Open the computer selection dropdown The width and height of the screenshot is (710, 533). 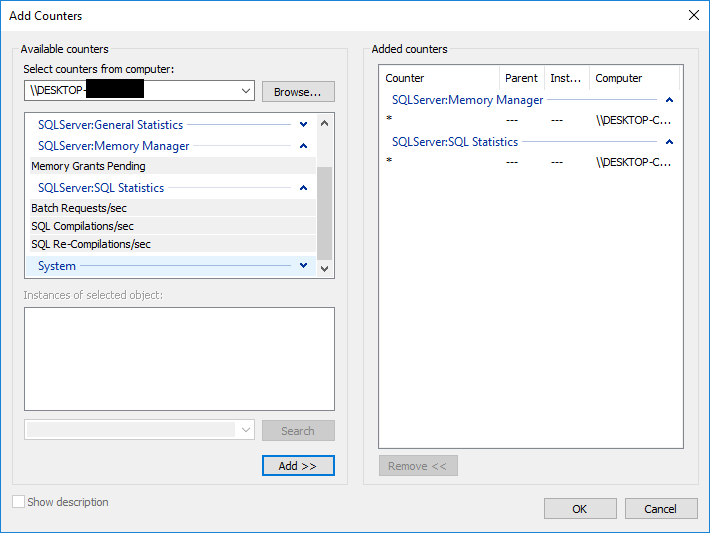[x=246, y=92]
